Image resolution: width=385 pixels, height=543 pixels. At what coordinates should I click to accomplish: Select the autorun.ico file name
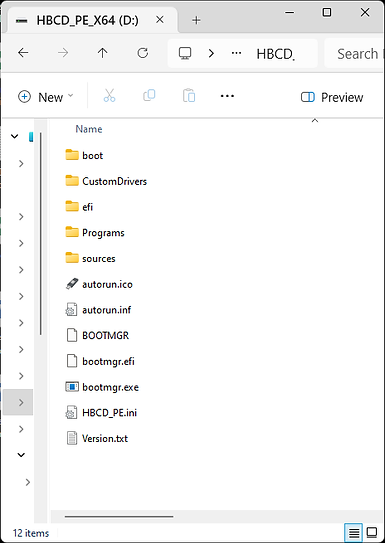click(x=107, y=284)
